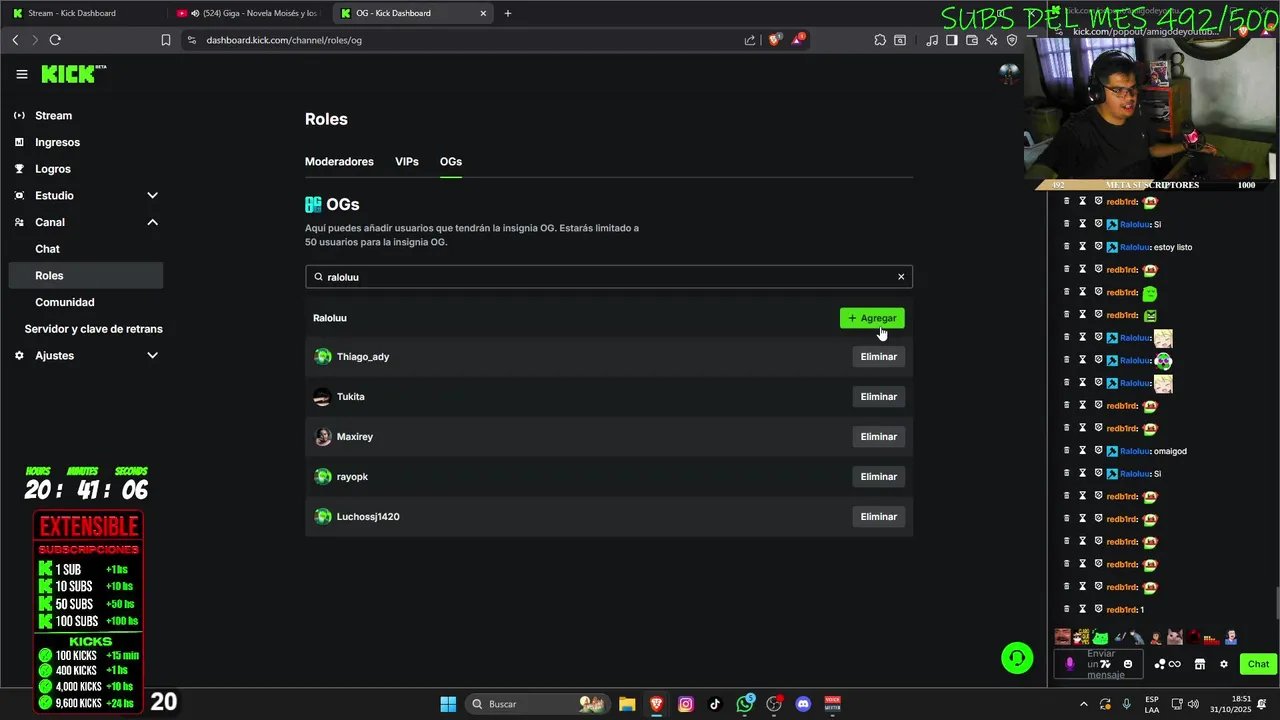Open the emoji picker in chat input
The width and height of the screenshot is (1280, 720).
click(1128, 664)
